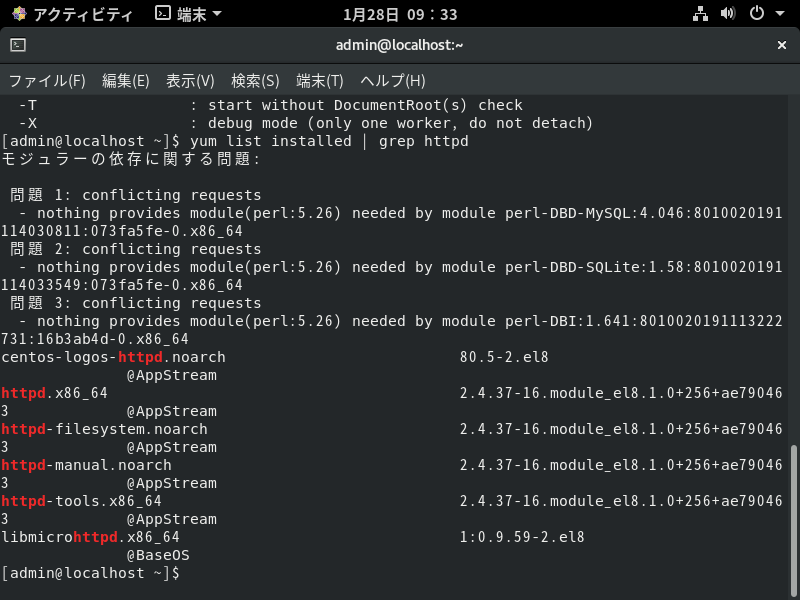Click the terminal icon beside 端末 in the top bar
Image resolution: width=800 pixels, height=600 pixels.
pyautogui.click(x=162, y=13)
